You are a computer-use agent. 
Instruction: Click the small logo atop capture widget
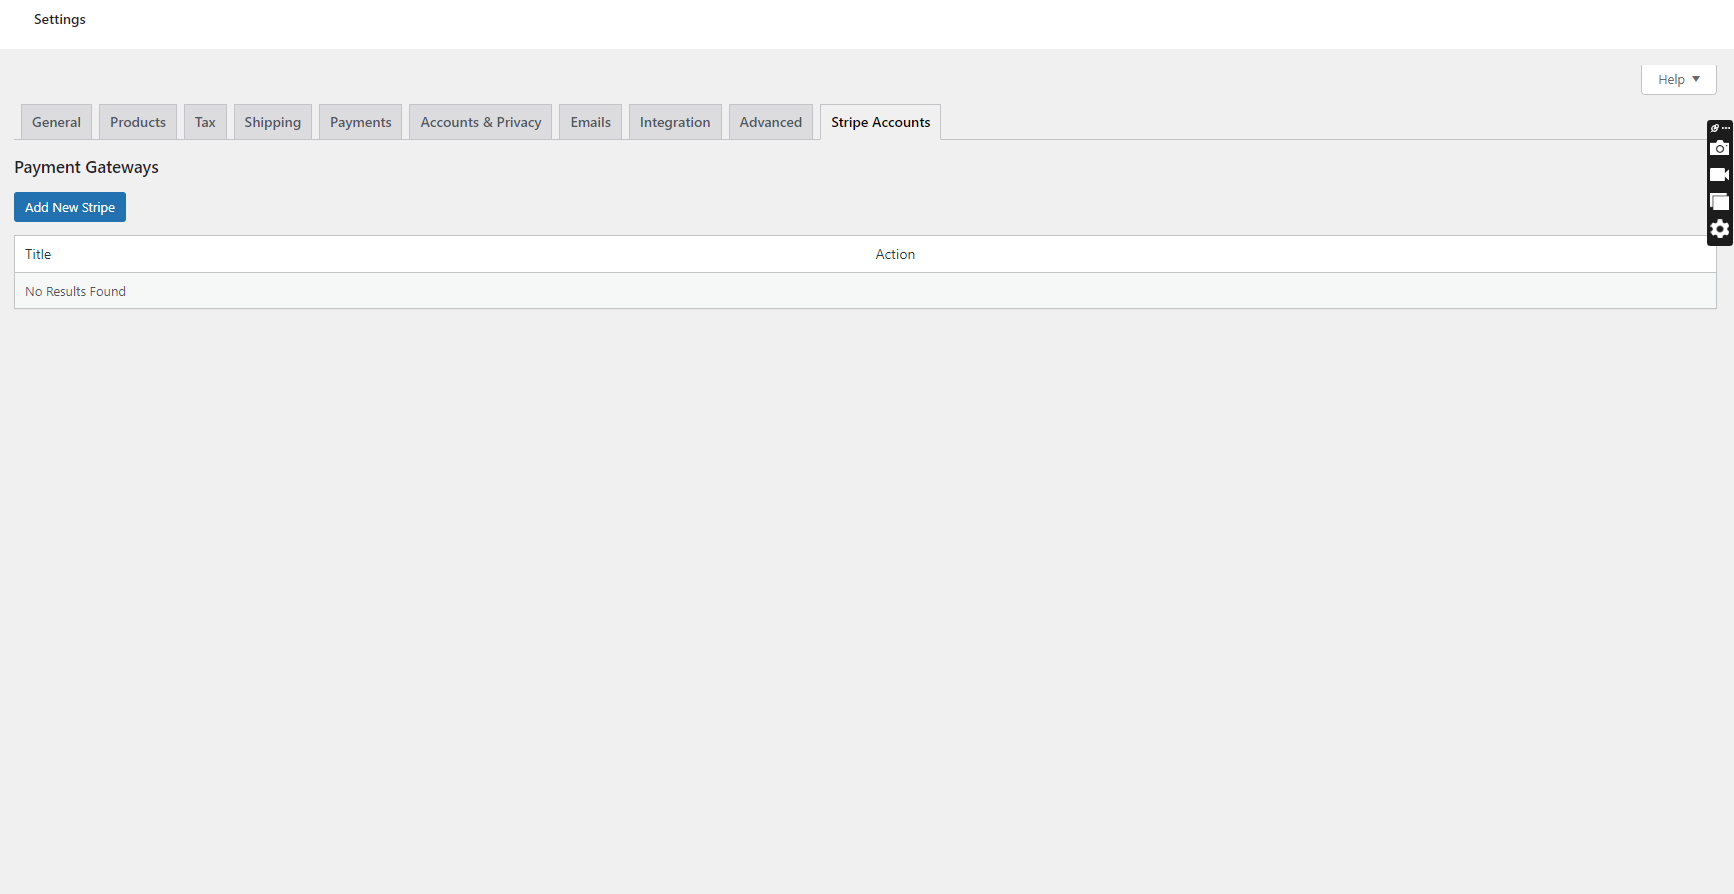click(x=1714, y=128)
